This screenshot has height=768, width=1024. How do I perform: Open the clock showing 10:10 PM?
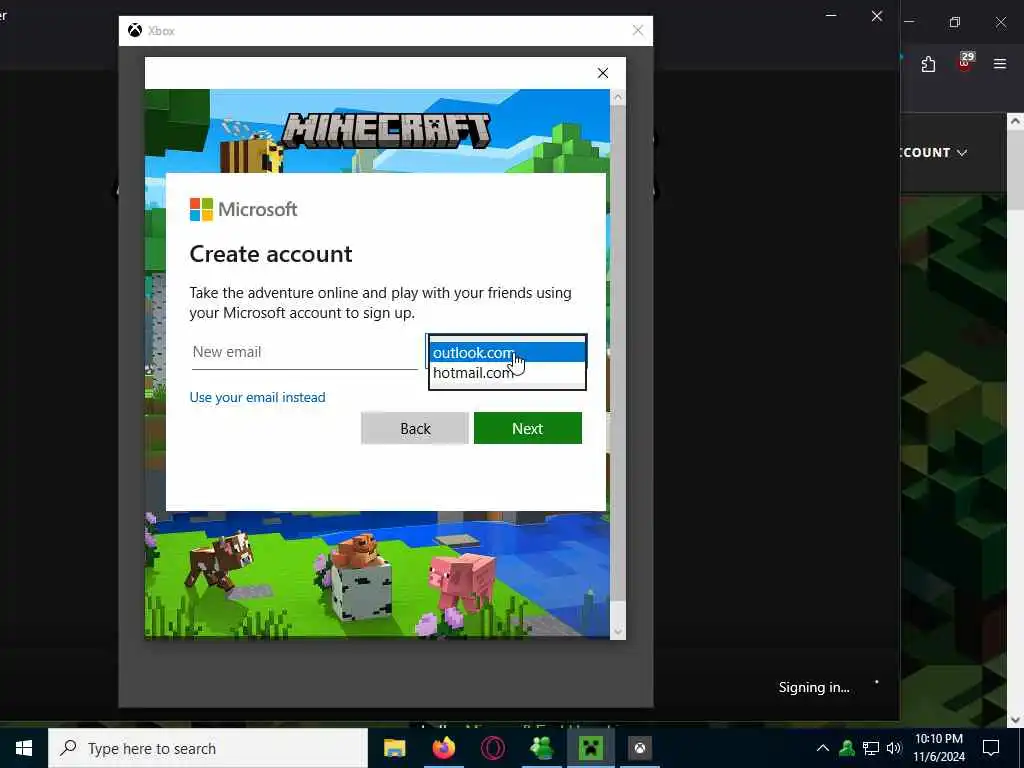click(938, 748)
